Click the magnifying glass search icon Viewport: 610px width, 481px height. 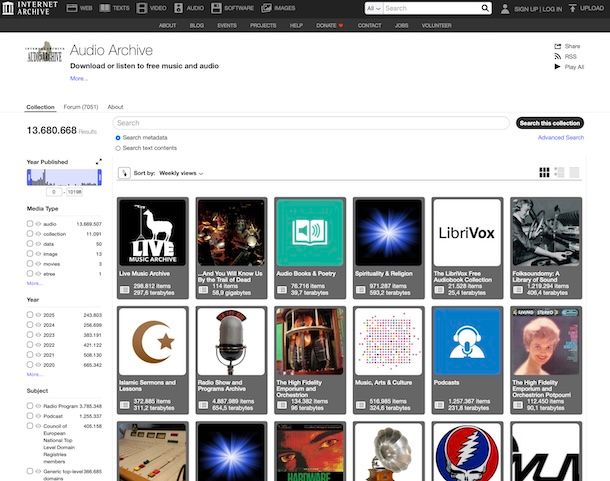coord(485,8)
